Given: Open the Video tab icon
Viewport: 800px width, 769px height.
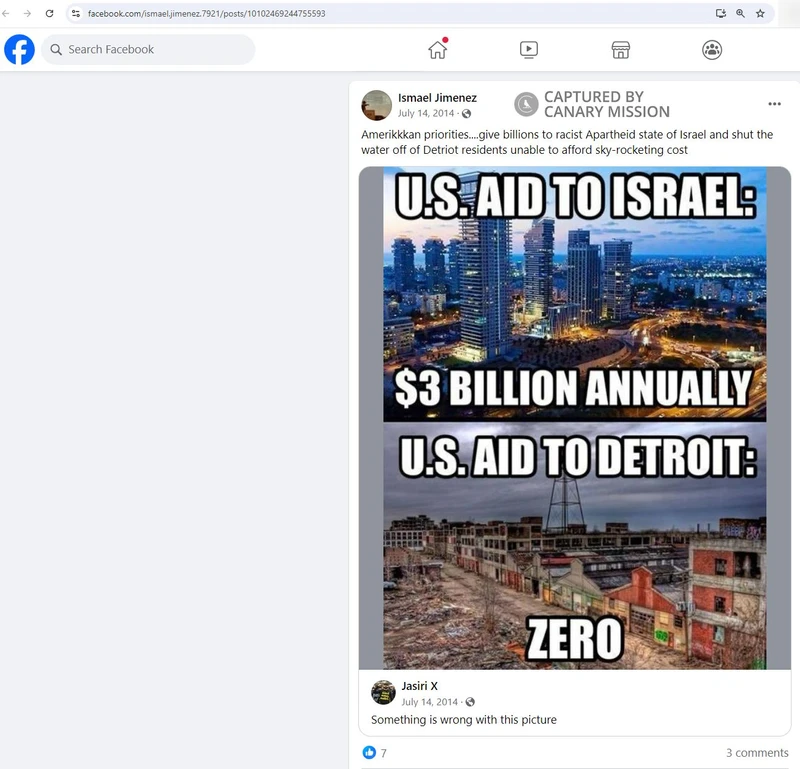Looking at the screenshot, I should [x=529, y=49].
